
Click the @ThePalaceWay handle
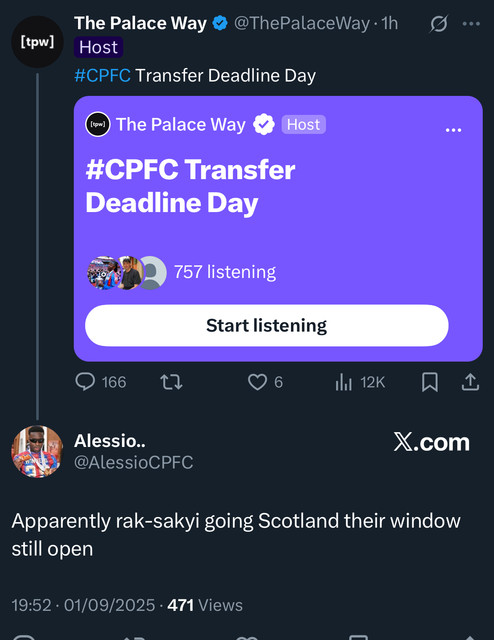point(302,23)
